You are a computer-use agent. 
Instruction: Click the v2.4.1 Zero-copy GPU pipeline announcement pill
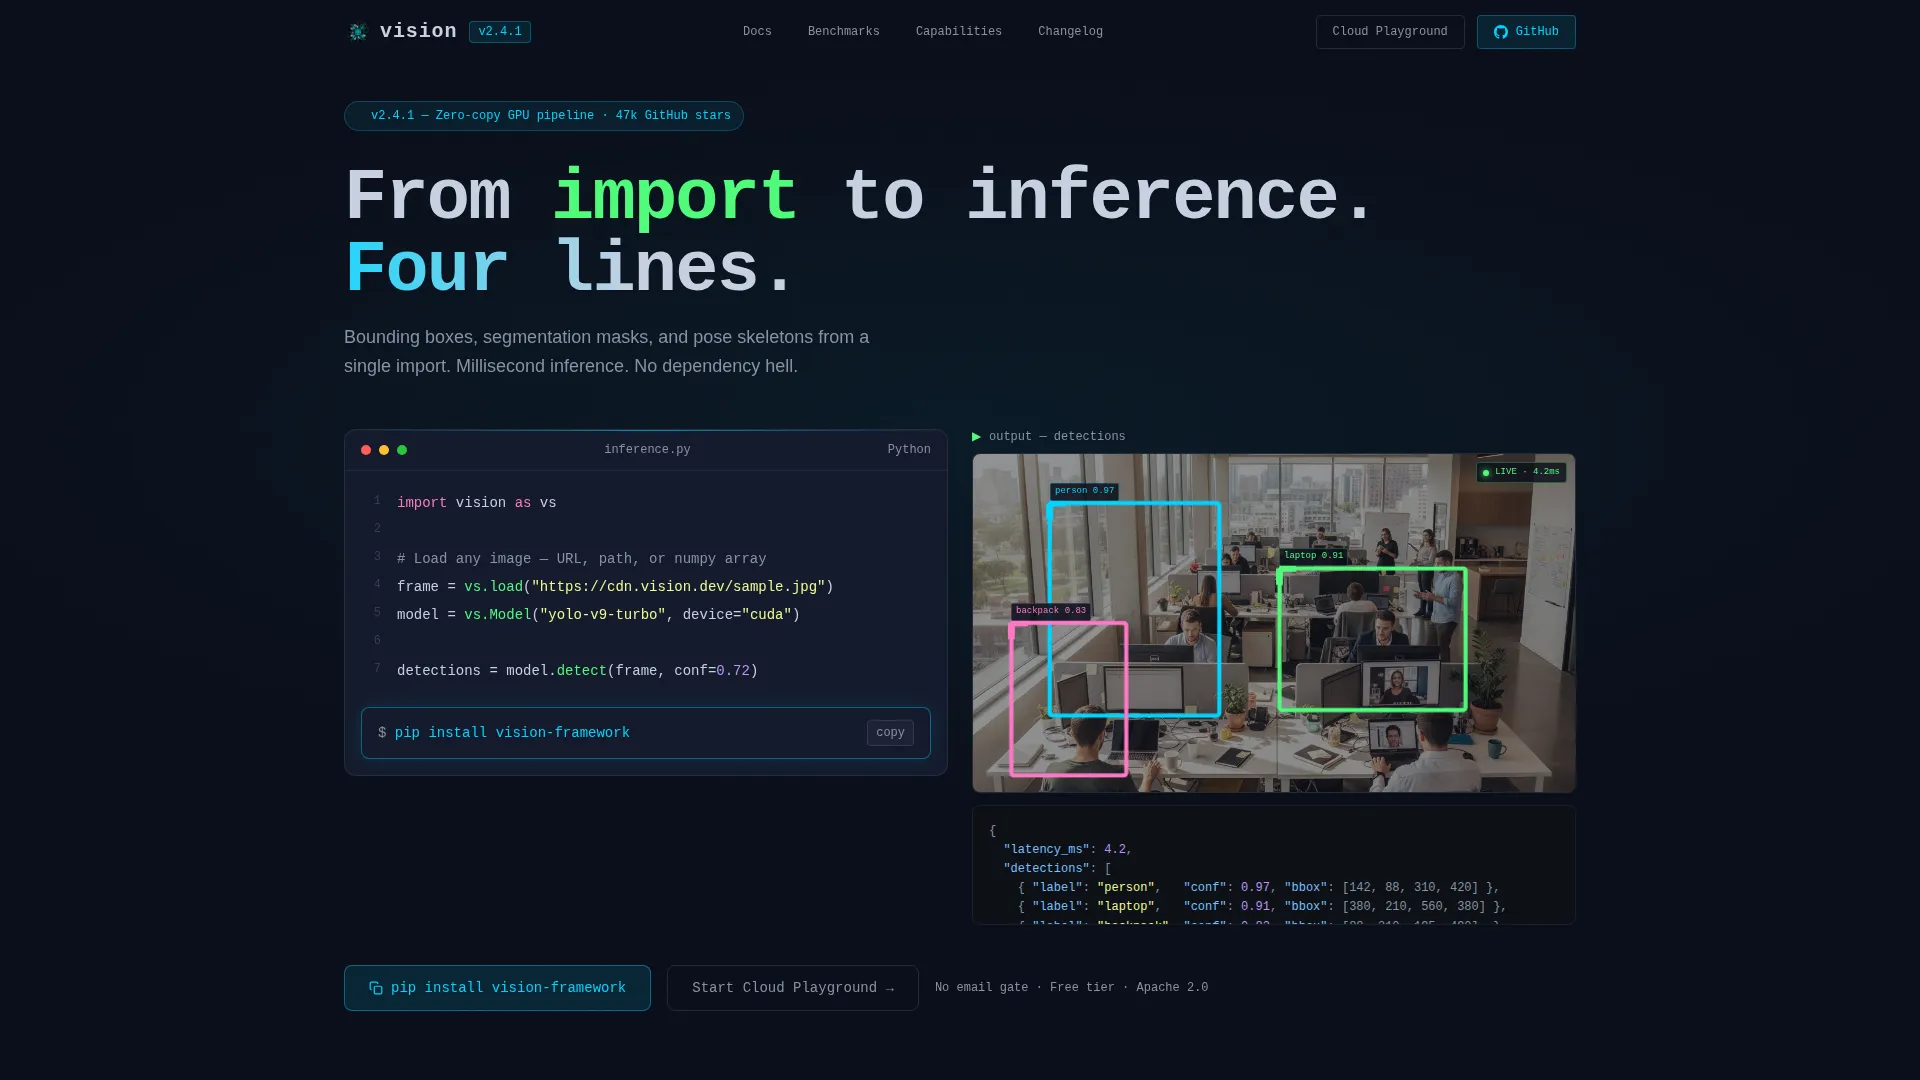[x=544, y=116]
